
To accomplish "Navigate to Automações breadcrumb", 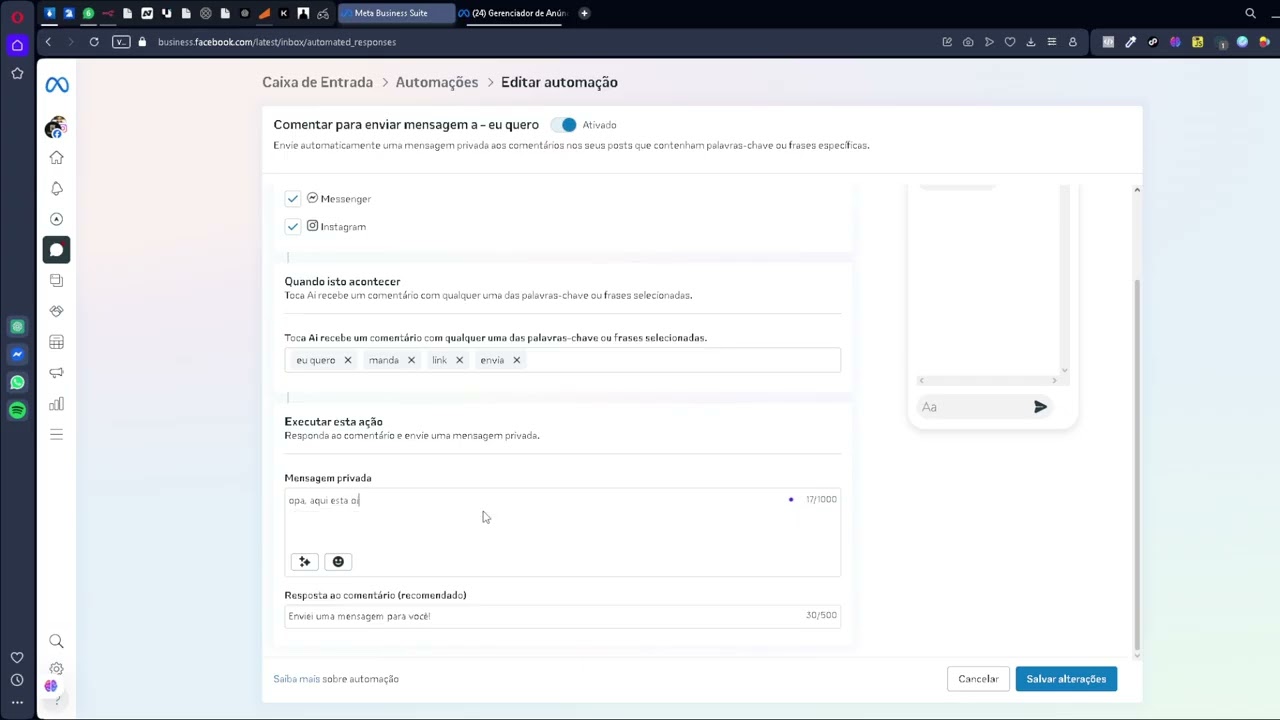I will point(437,82).
